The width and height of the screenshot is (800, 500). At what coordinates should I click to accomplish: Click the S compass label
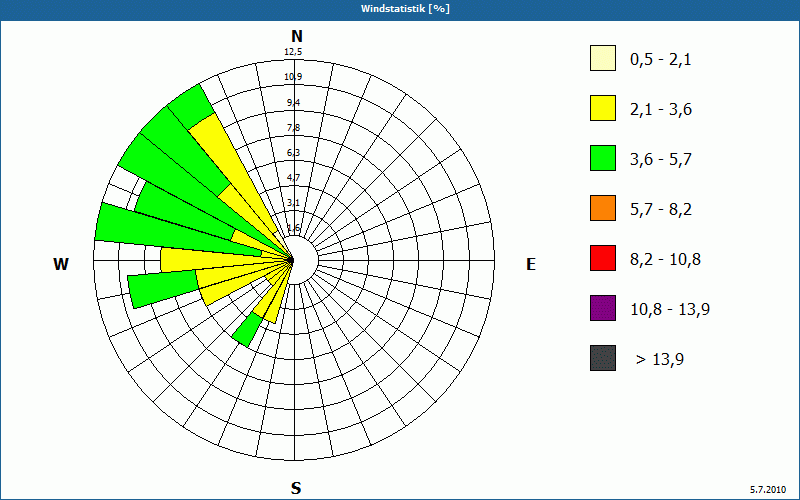296,488
